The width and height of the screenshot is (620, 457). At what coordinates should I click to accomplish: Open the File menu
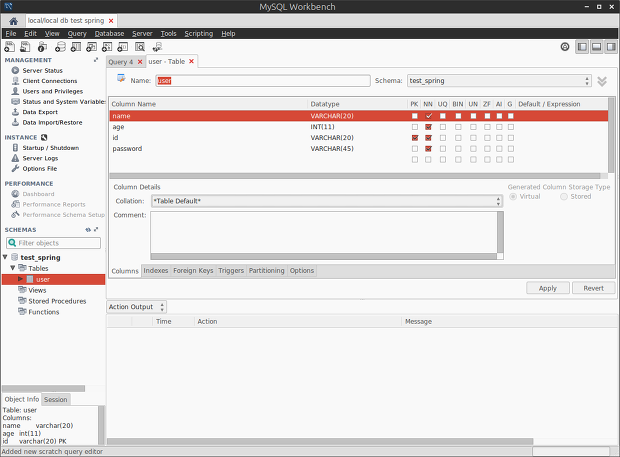coord(11,34)
